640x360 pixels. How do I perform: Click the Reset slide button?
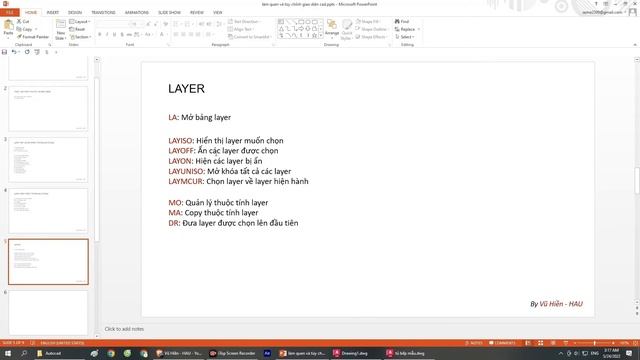pos(77,29)
